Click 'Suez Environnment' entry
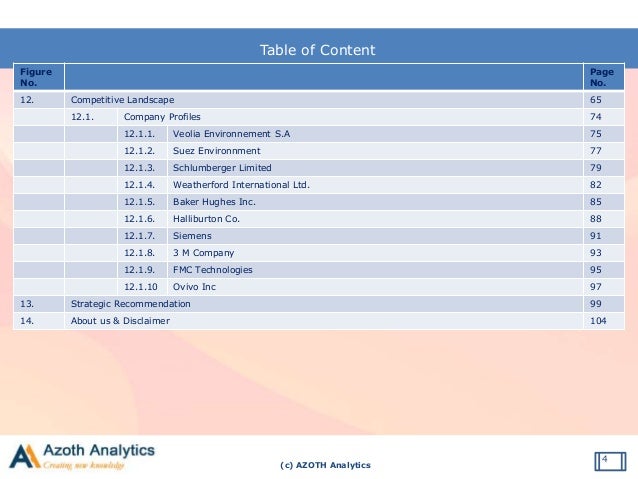This screenshot has height=479, width=638. (x=216, y=151)
